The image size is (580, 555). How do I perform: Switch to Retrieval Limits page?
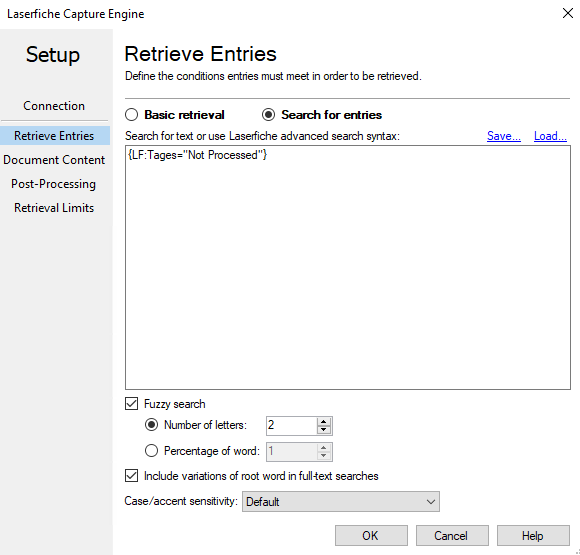point(54,208)
